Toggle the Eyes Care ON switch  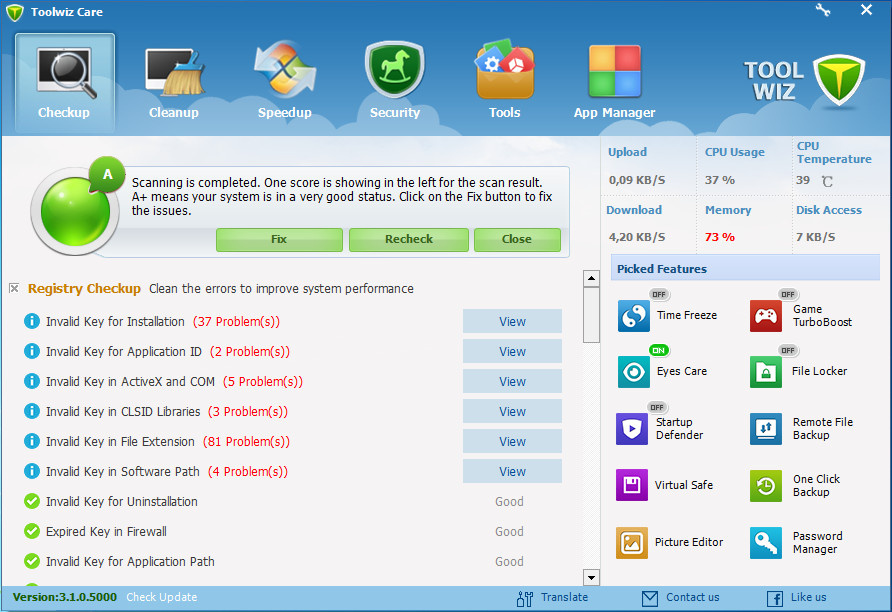click(659, 350)
